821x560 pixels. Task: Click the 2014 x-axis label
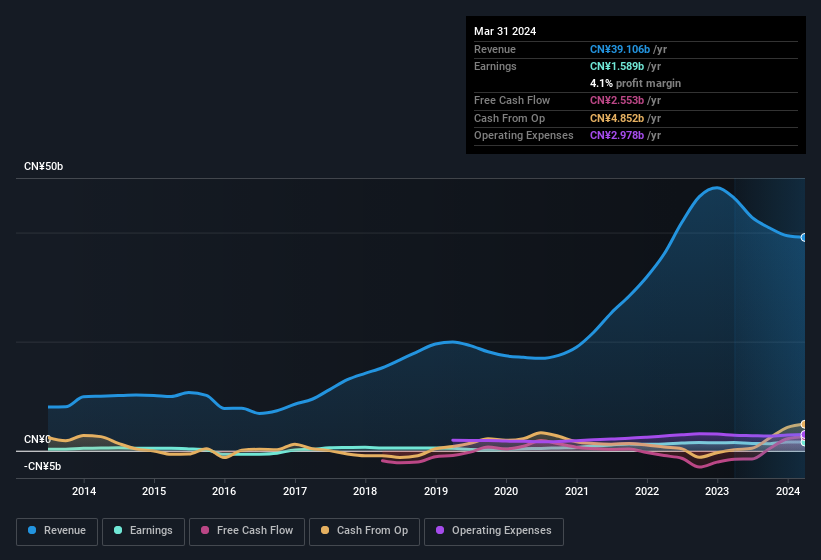[x=84, y=491]
